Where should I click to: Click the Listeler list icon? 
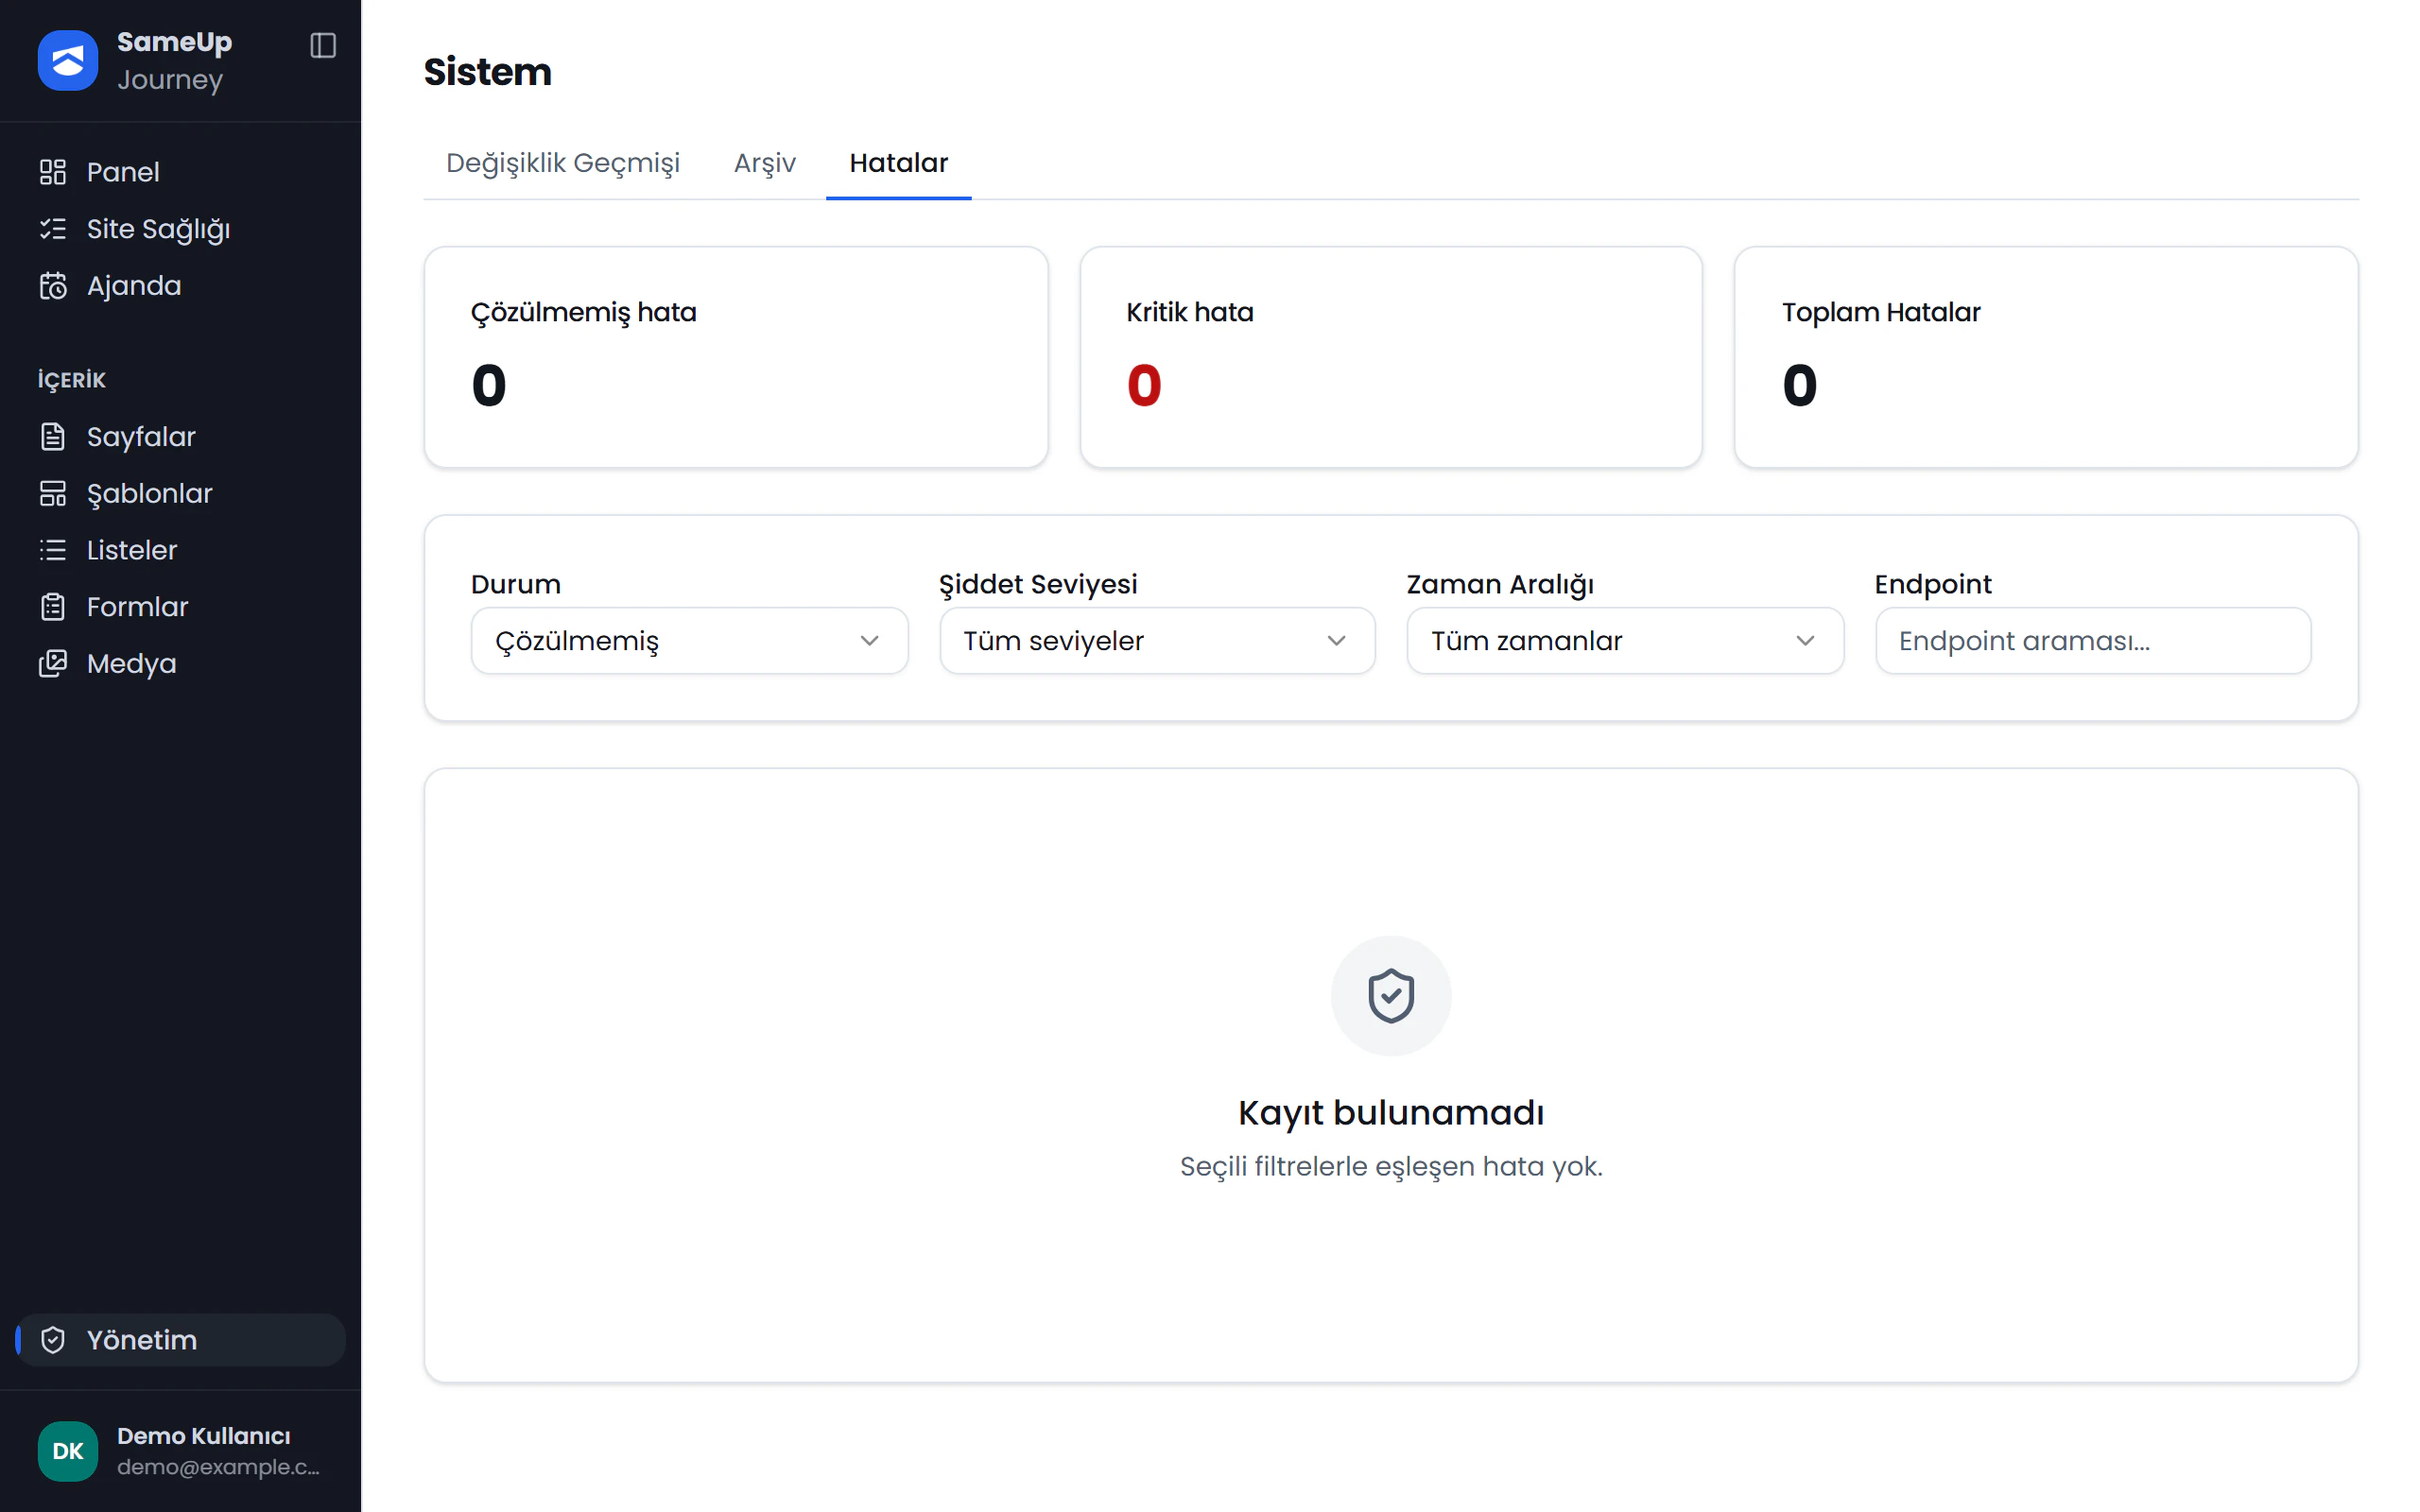click(53, 550)
